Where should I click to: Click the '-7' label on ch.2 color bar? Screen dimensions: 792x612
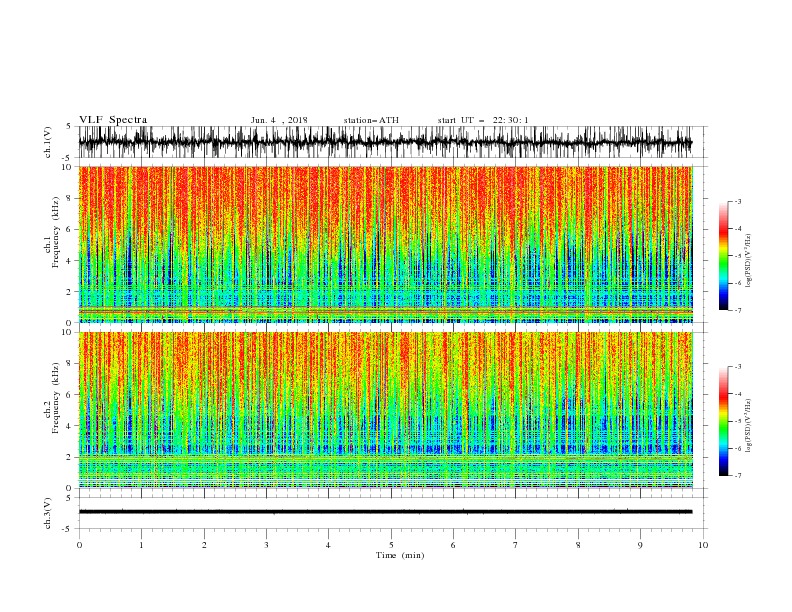point(737,476)
